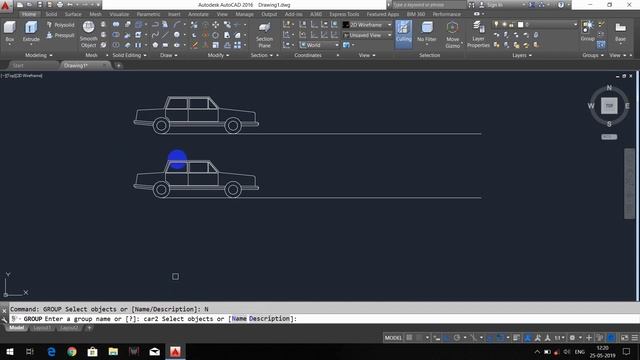640x360 pixels.
Task: Click the vertical scrollbar in drawing viewport
Action: tap(629, 184)
